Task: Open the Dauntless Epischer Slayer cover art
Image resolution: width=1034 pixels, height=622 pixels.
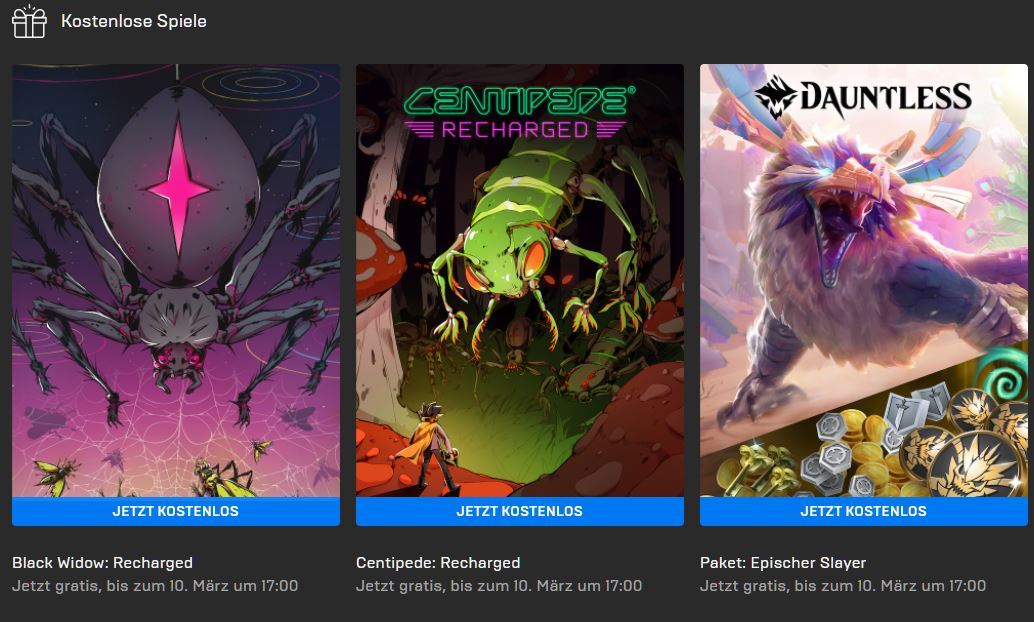Action: 864,280
